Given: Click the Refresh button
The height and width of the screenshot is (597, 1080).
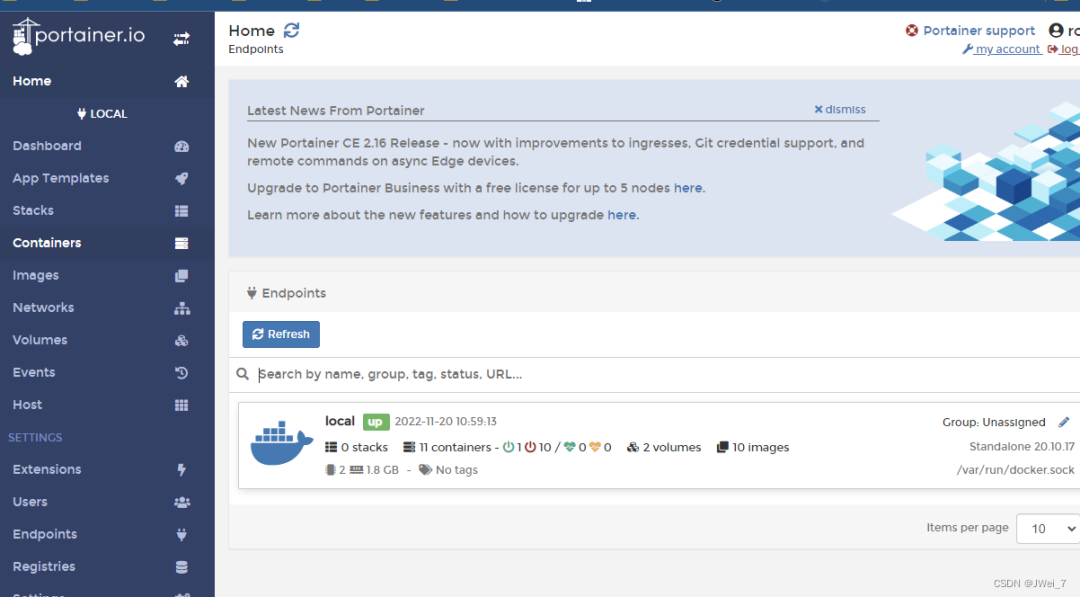Looking at the screenshot, I should (280, 334).
